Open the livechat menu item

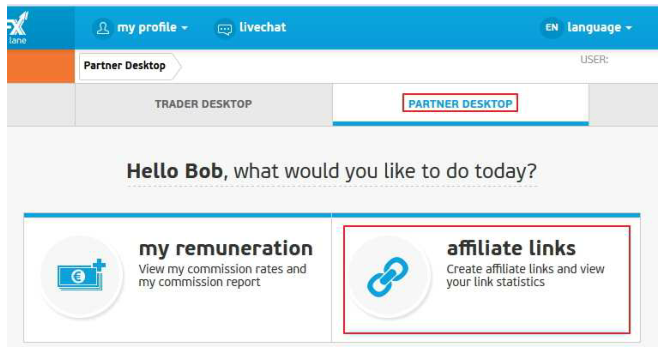pos(250,28)
